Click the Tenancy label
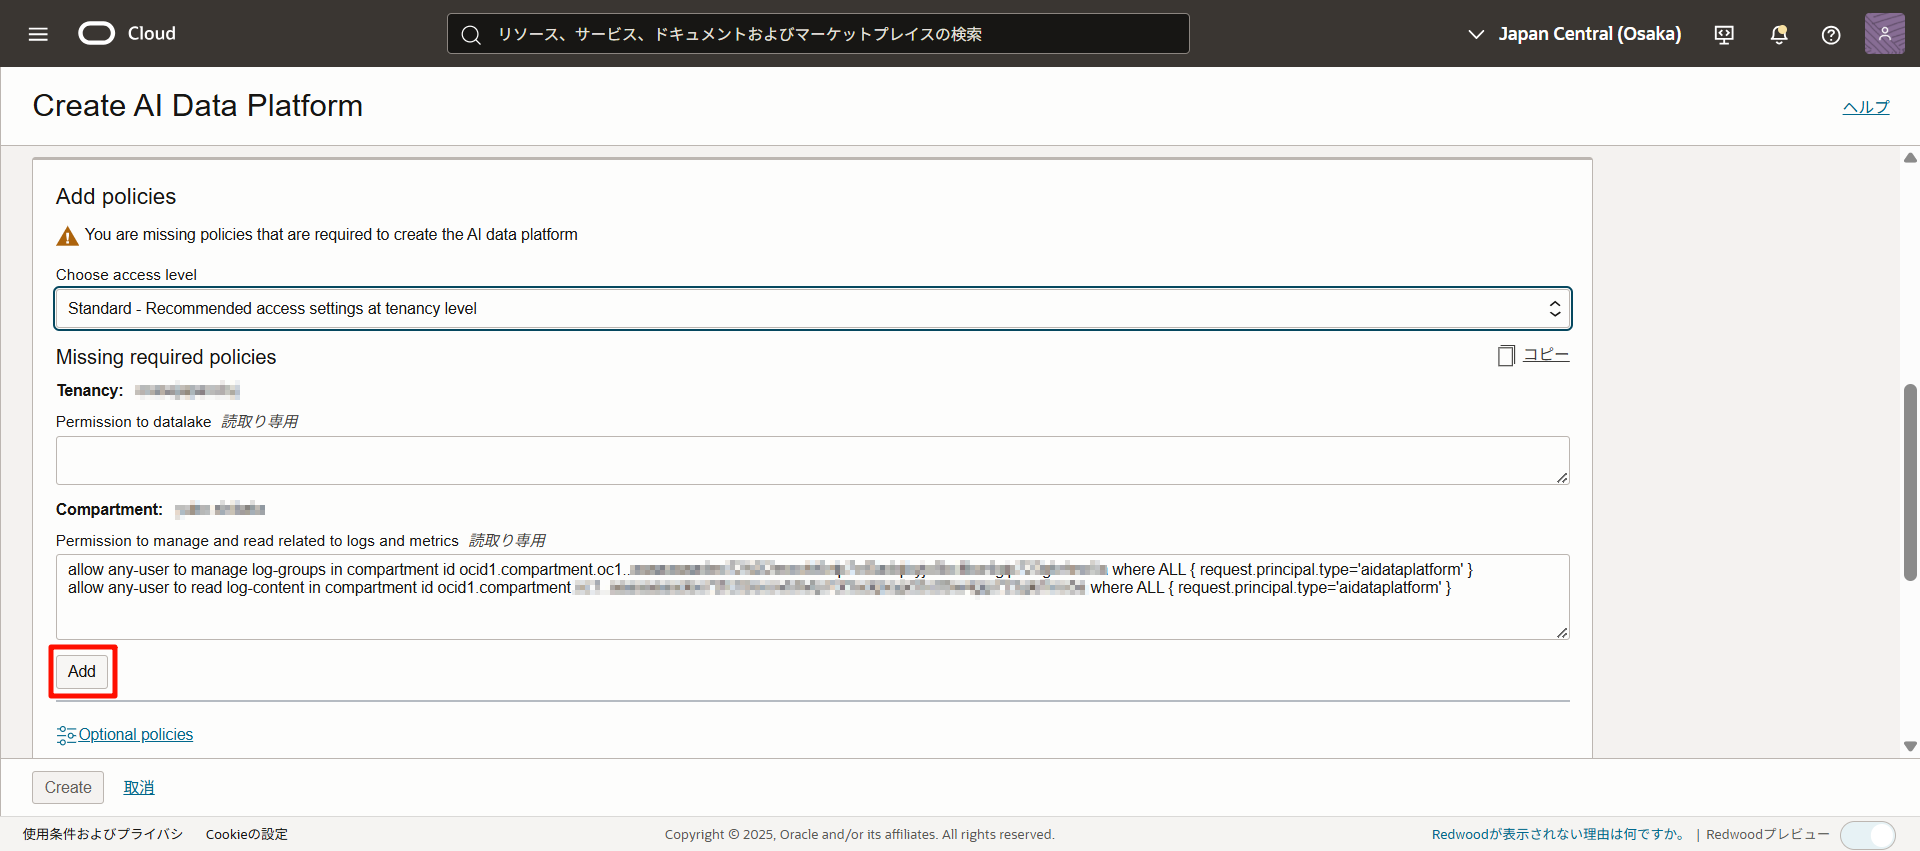Screen dimensions: 1920x851 [90, 390]
